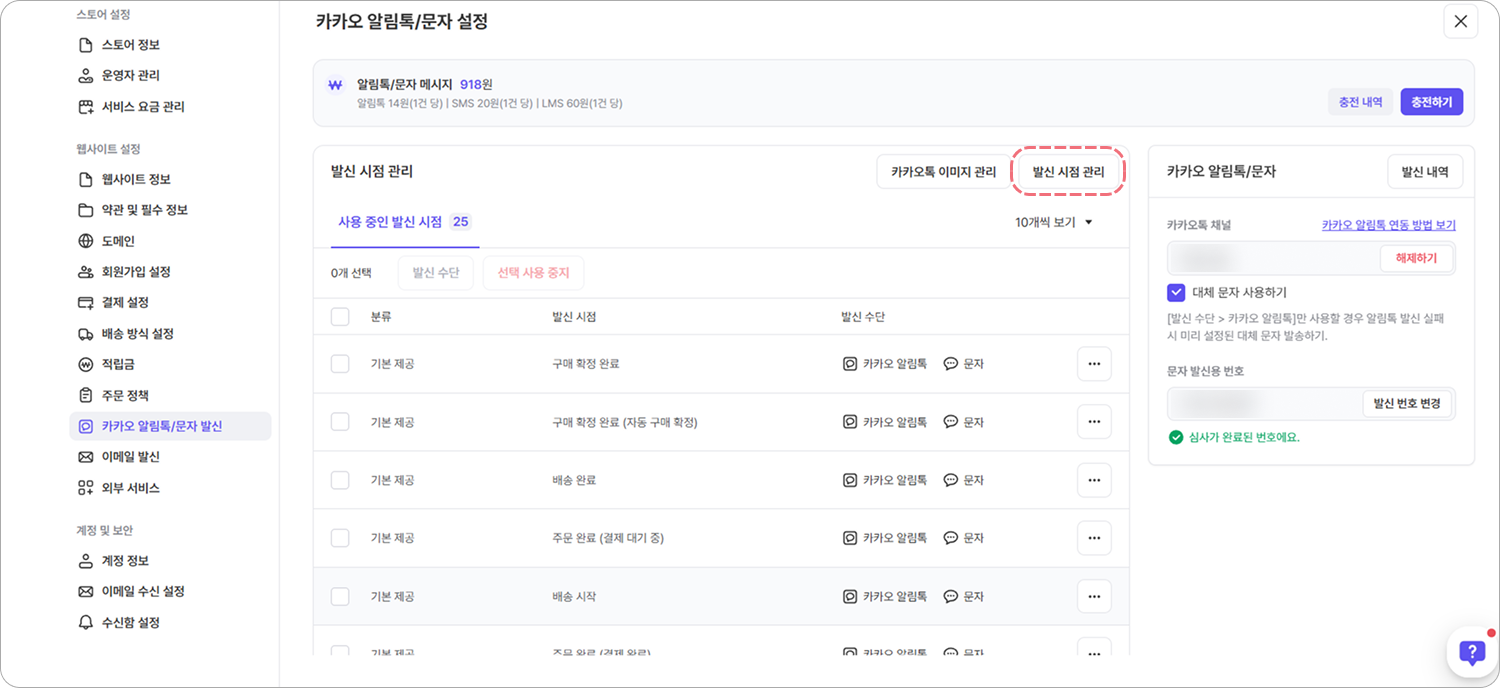Click the 주문 정책 clipboard icon
Screen dimensions: 1500x688
(85, 396)
